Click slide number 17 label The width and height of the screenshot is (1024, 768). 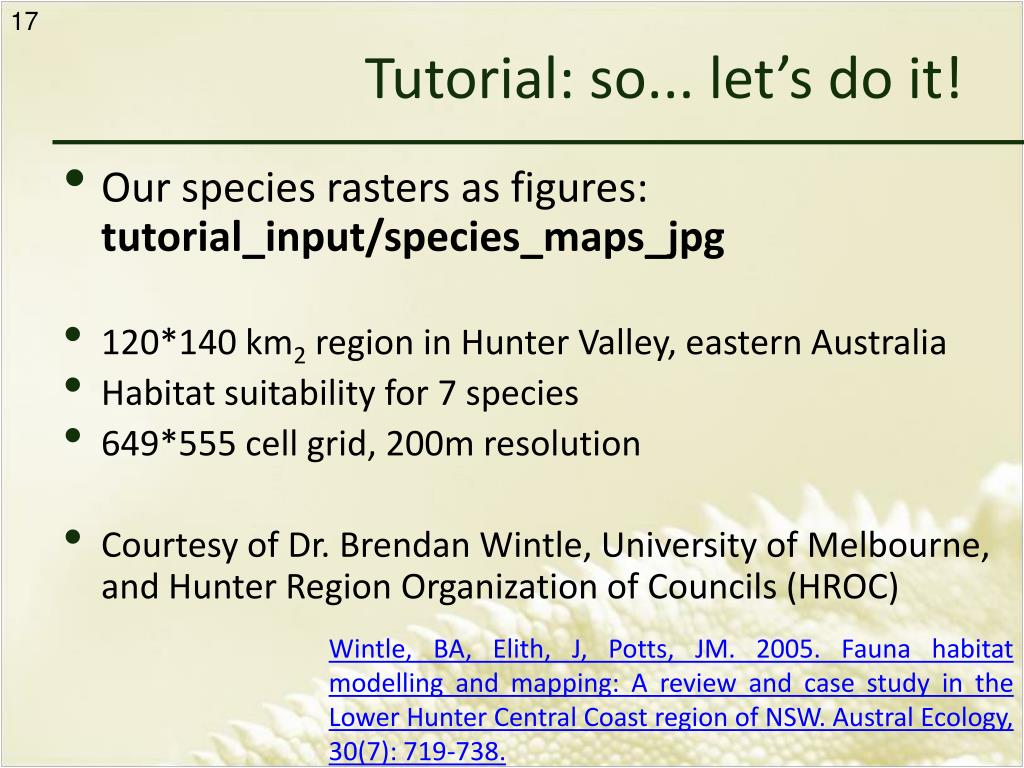coord(24,22)
